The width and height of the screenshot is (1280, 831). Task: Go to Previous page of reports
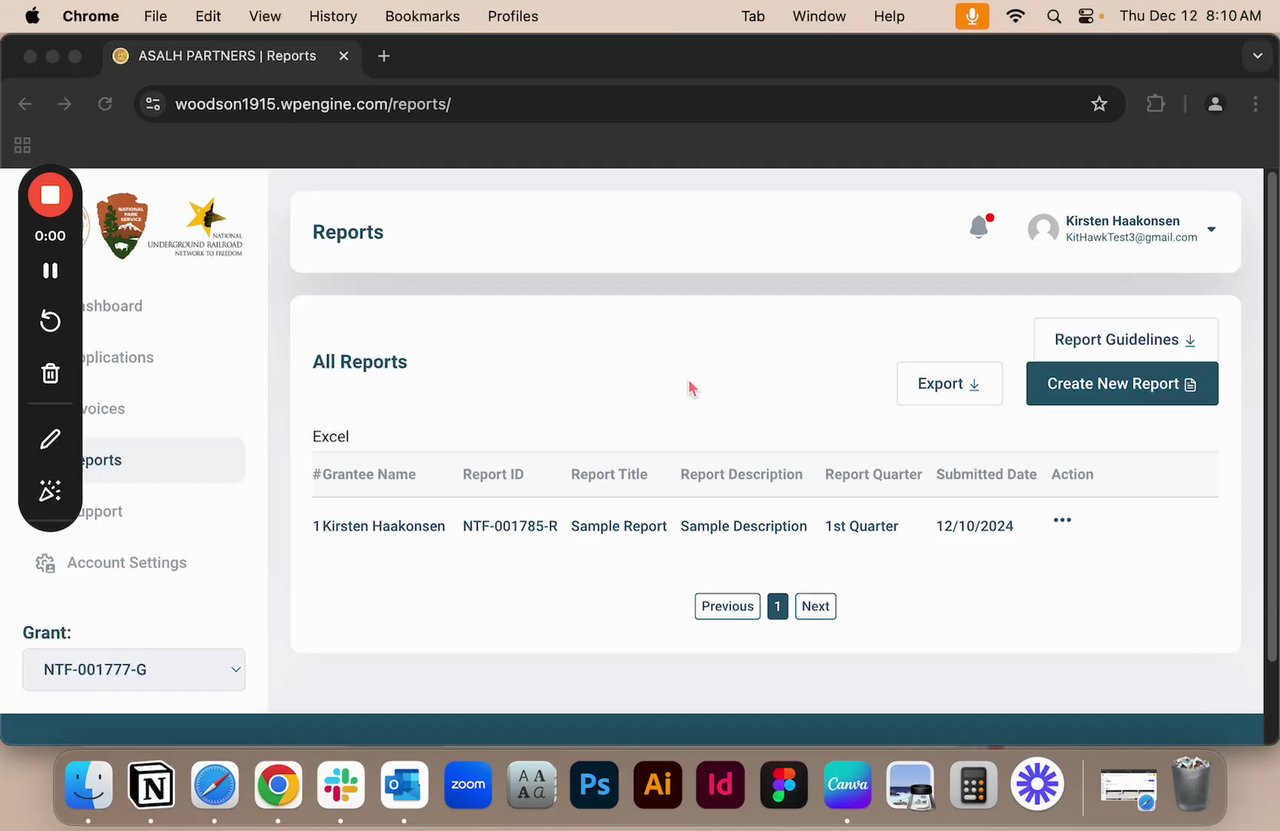(727, 606)
